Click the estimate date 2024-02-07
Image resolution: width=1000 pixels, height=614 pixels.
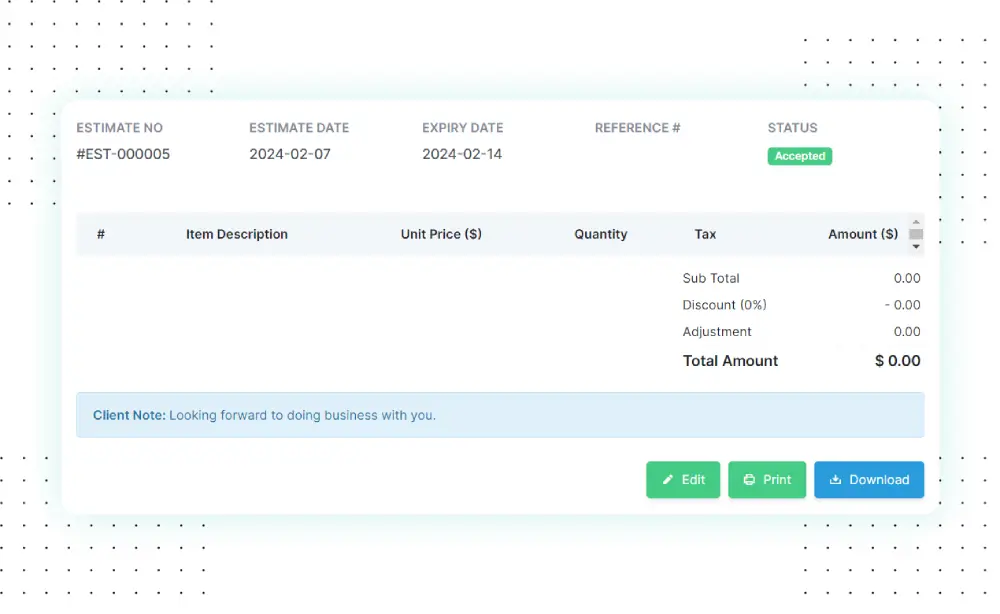point(290,154)
